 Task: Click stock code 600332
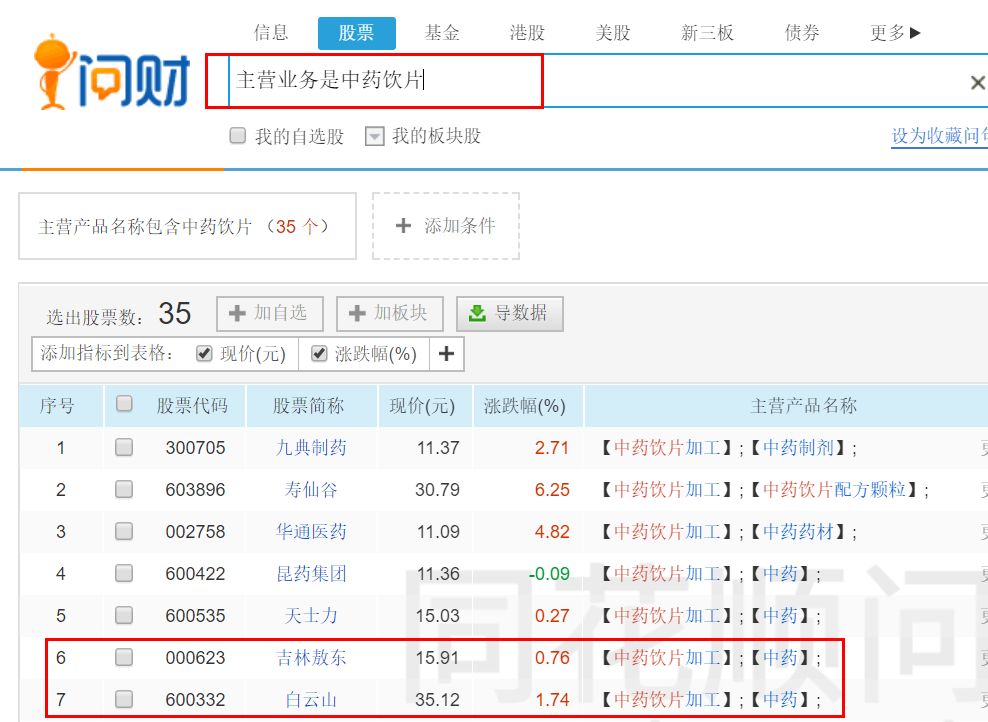[195, 699]
